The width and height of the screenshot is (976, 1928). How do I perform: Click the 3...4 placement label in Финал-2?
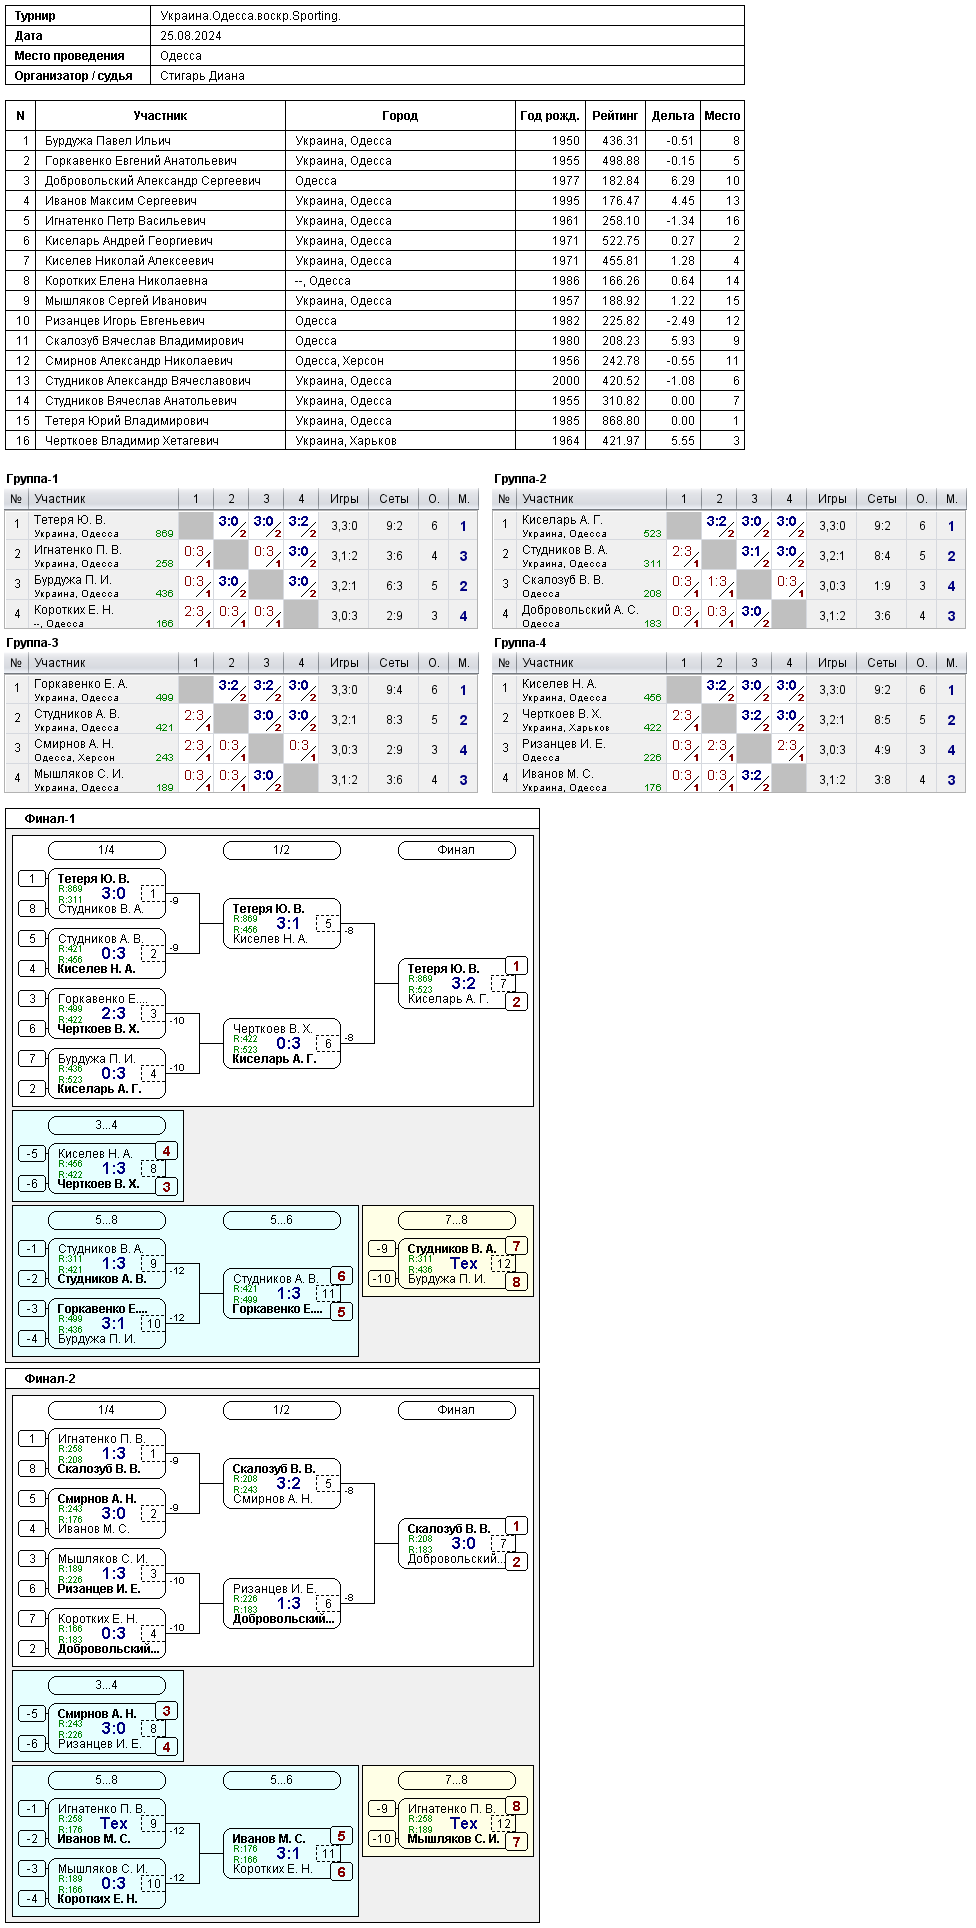click(106, 1685)
